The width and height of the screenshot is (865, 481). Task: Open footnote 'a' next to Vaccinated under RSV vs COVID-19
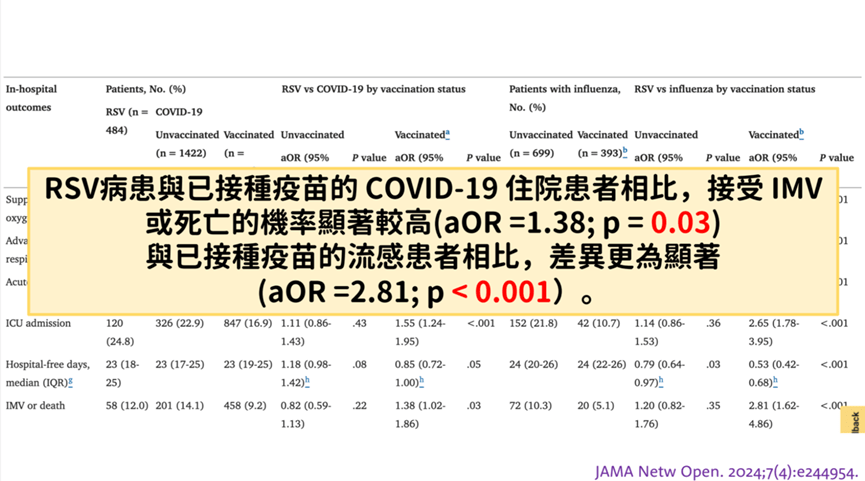coord(447,133)
